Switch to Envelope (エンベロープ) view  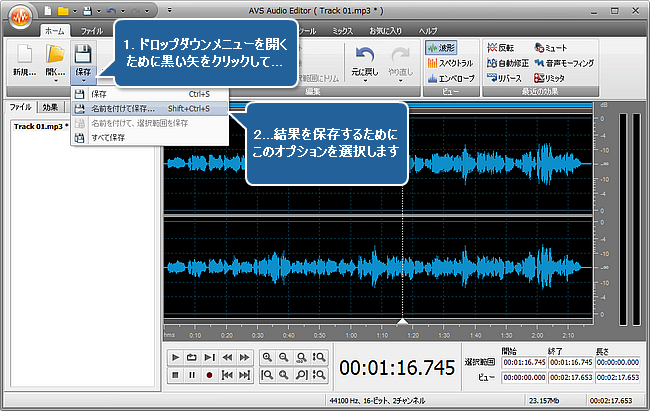pos(450,77)
